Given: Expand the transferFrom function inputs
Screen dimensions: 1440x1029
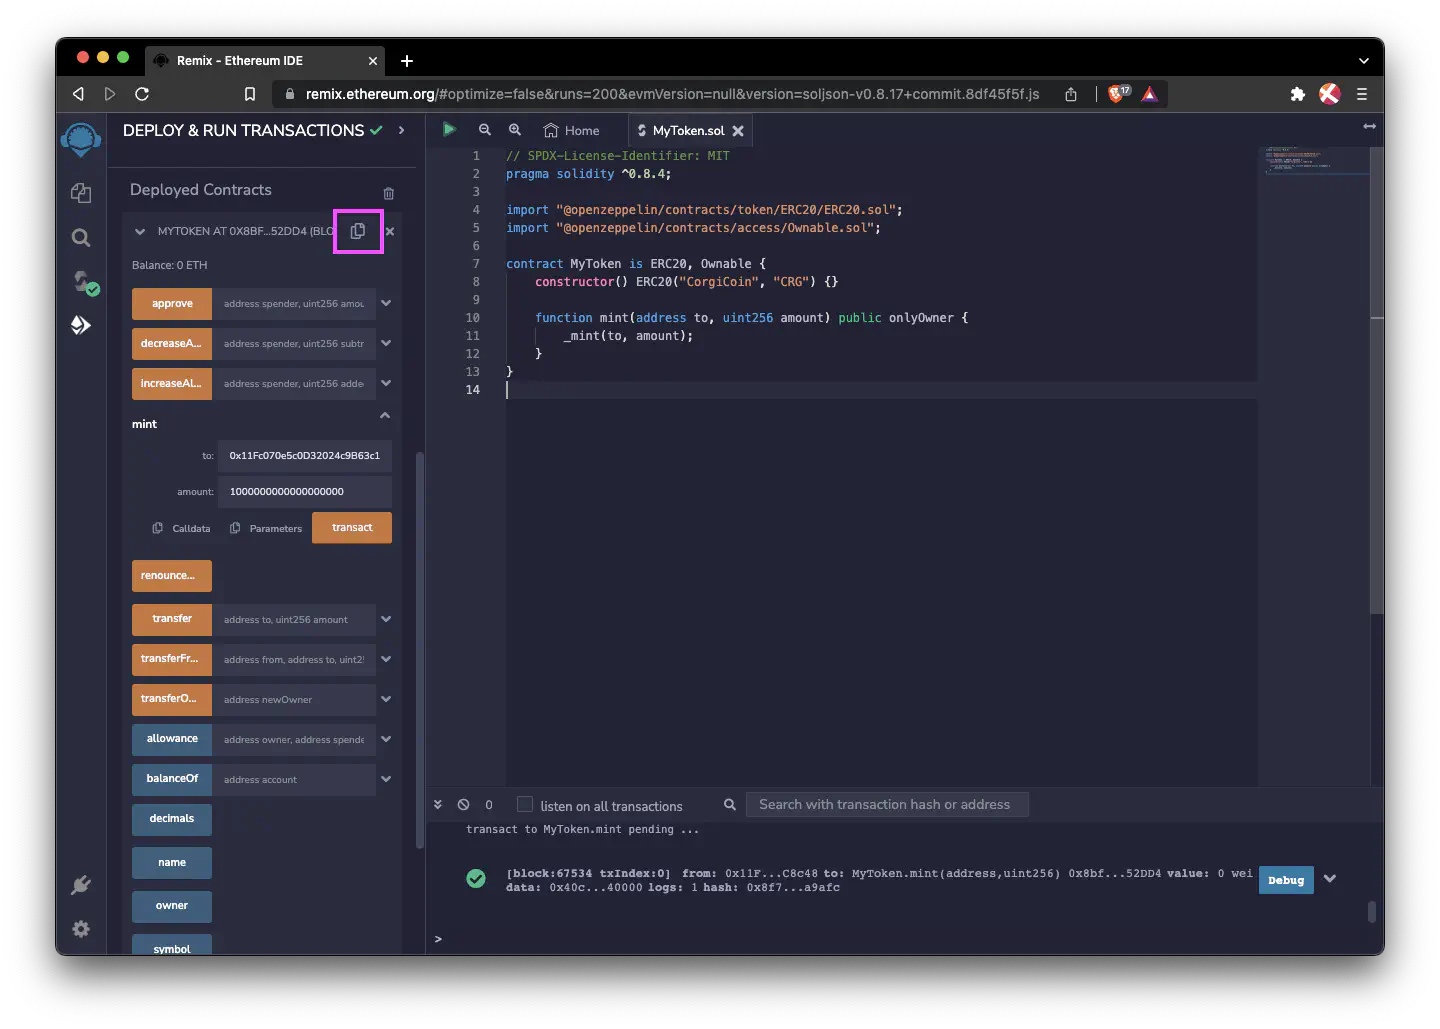Looking at the screenshot, I should pyautogui.click(x=386, y=659).
